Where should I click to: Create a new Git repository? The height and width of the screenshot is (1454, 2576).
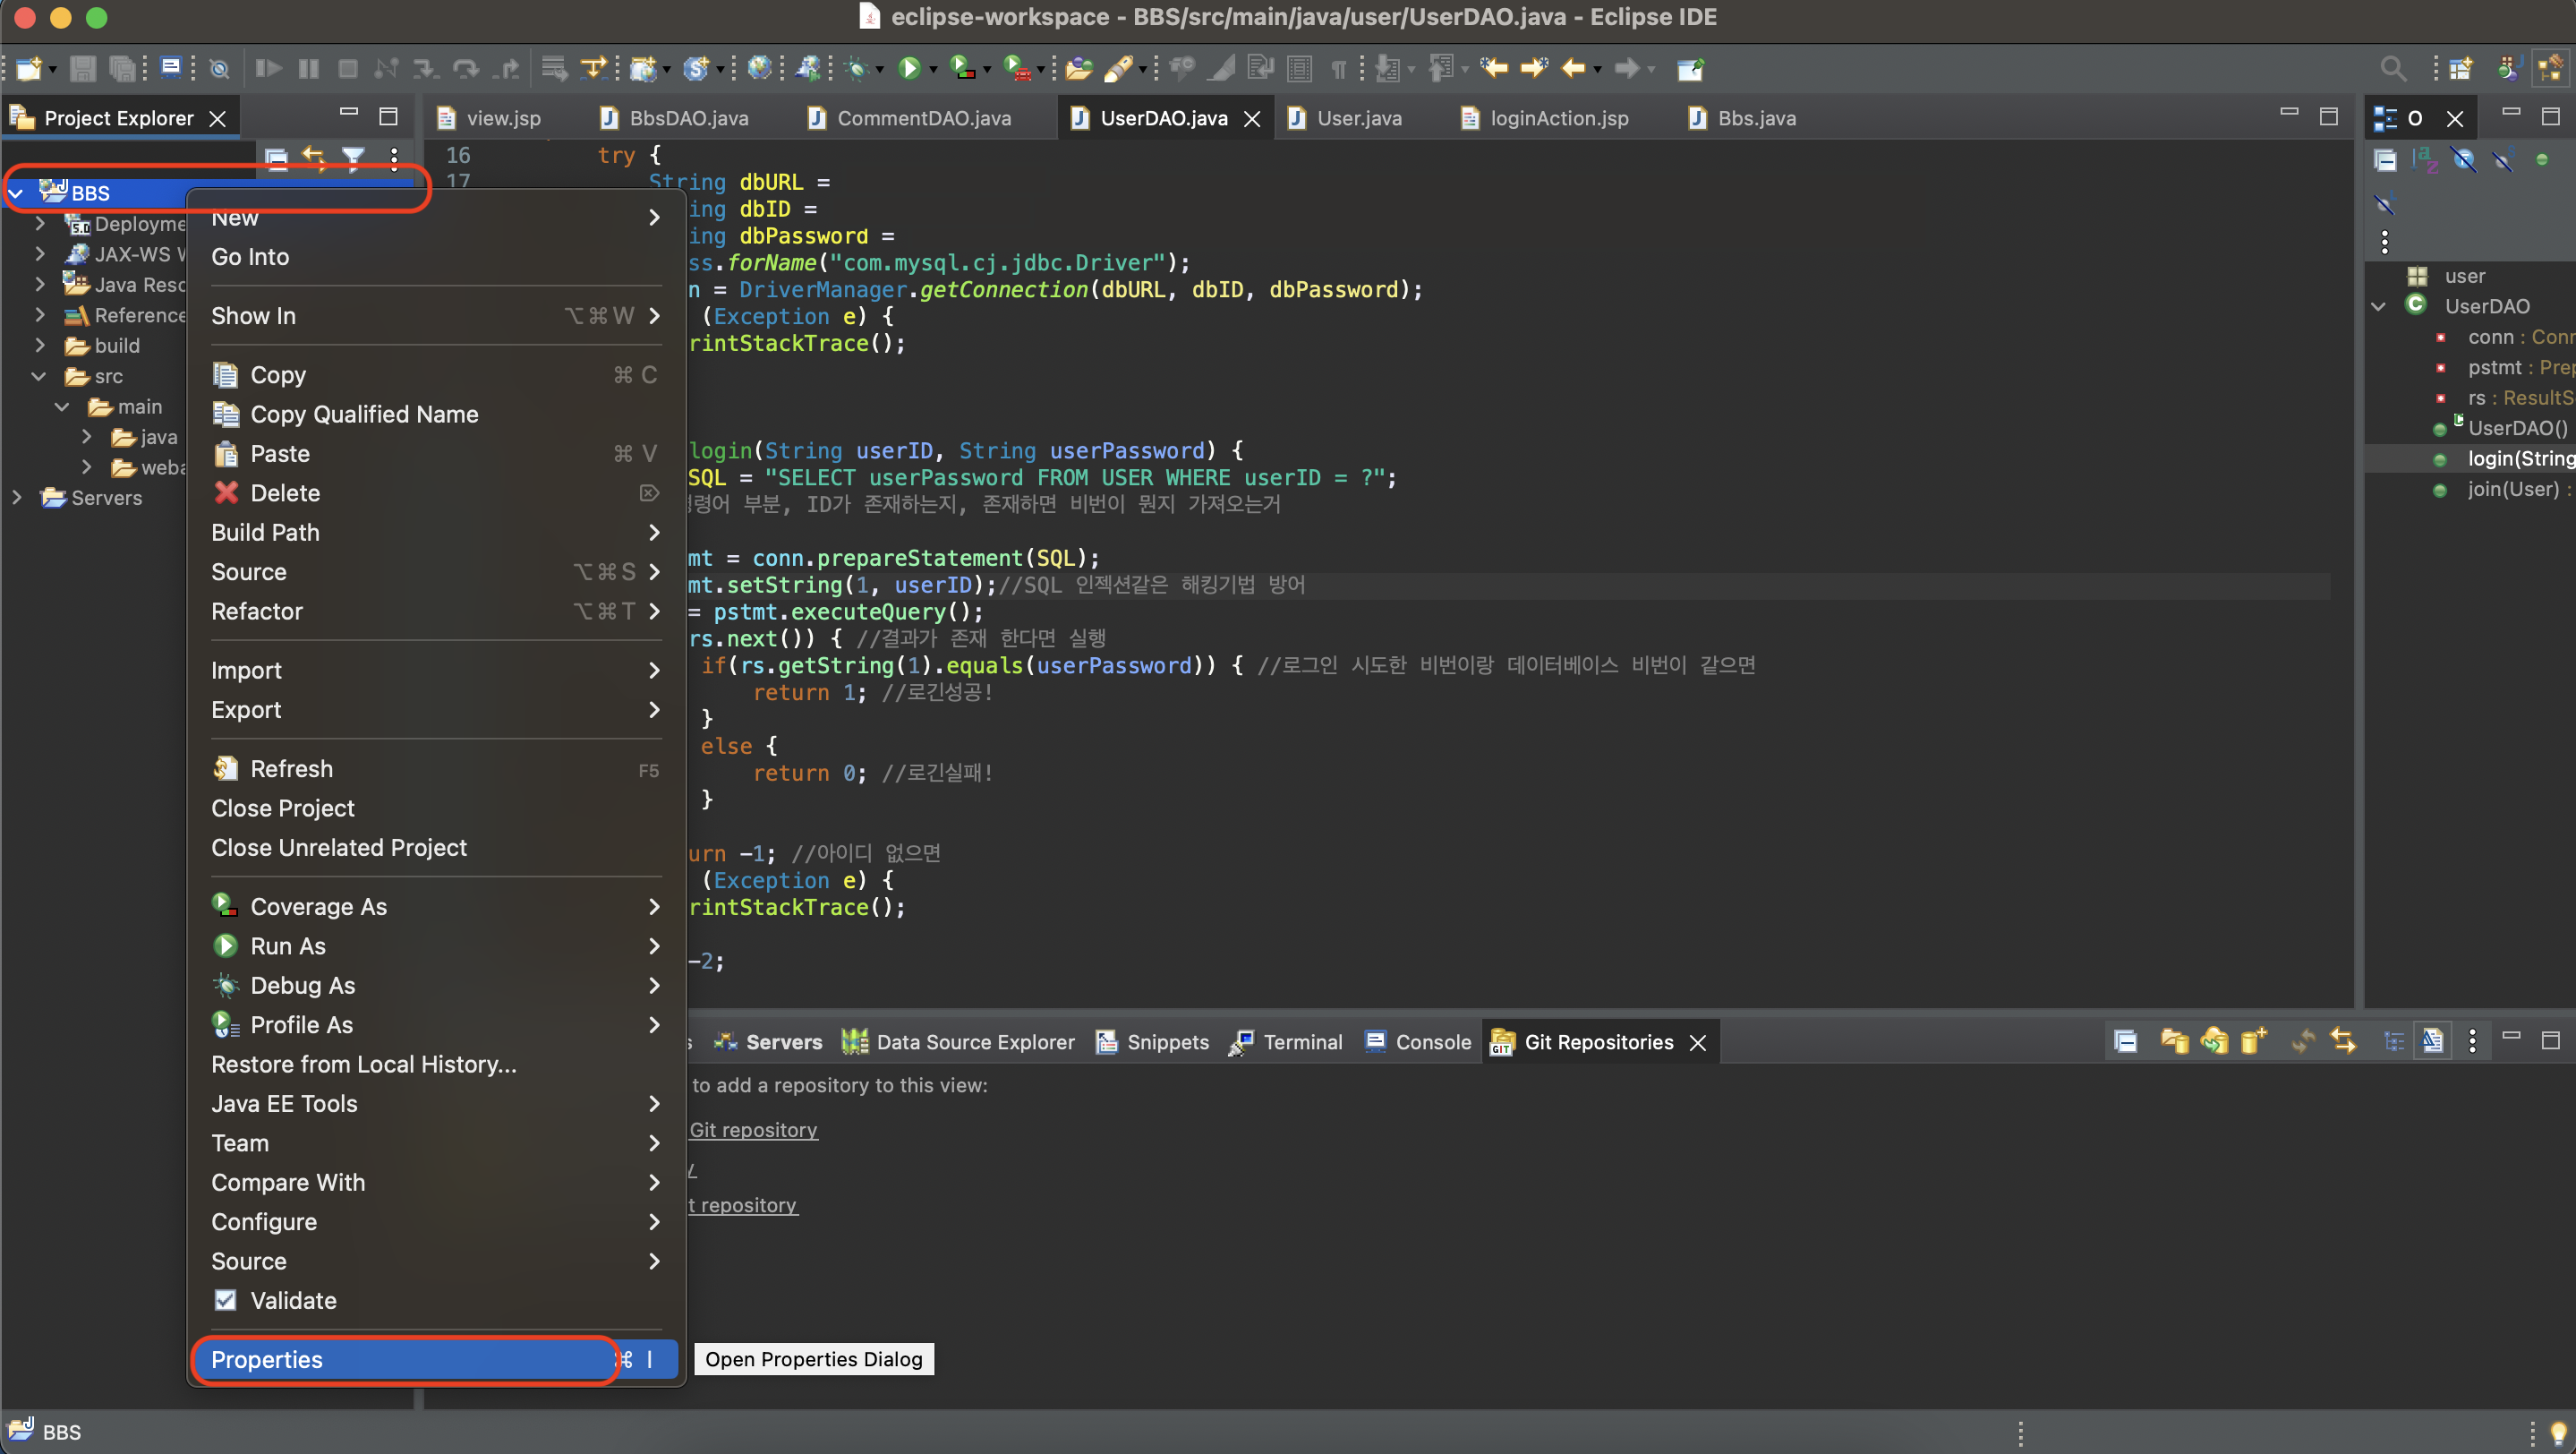click(x=2254, y=1040)
